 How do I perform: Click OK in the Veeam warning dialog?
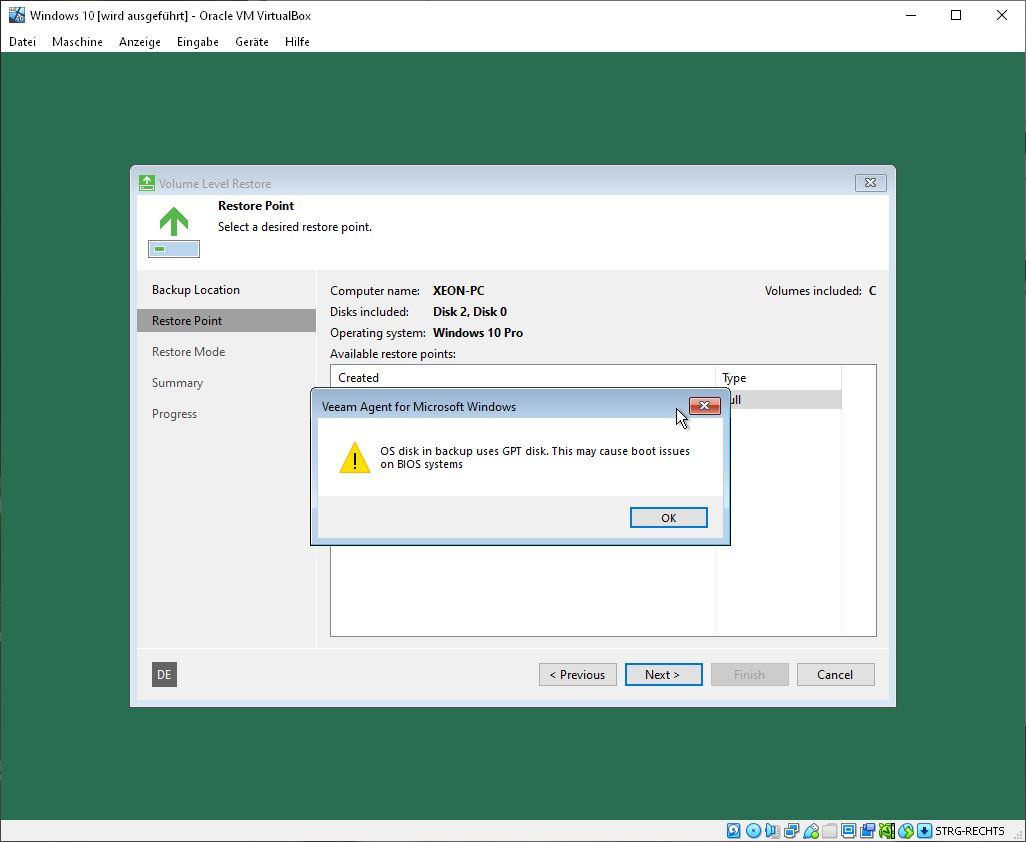(x=668, y=517)
